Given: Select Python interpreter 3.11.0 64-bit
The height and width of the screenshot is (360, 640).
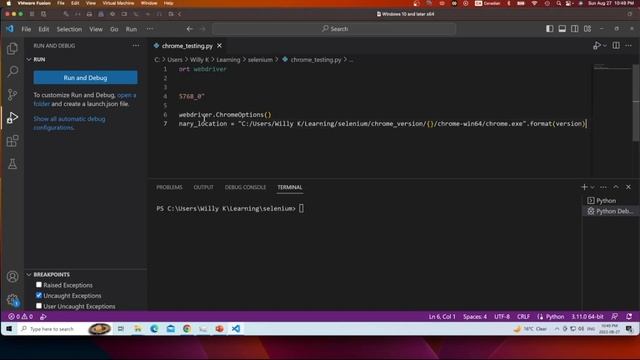Looking at the screenshot, I should 587,317.
